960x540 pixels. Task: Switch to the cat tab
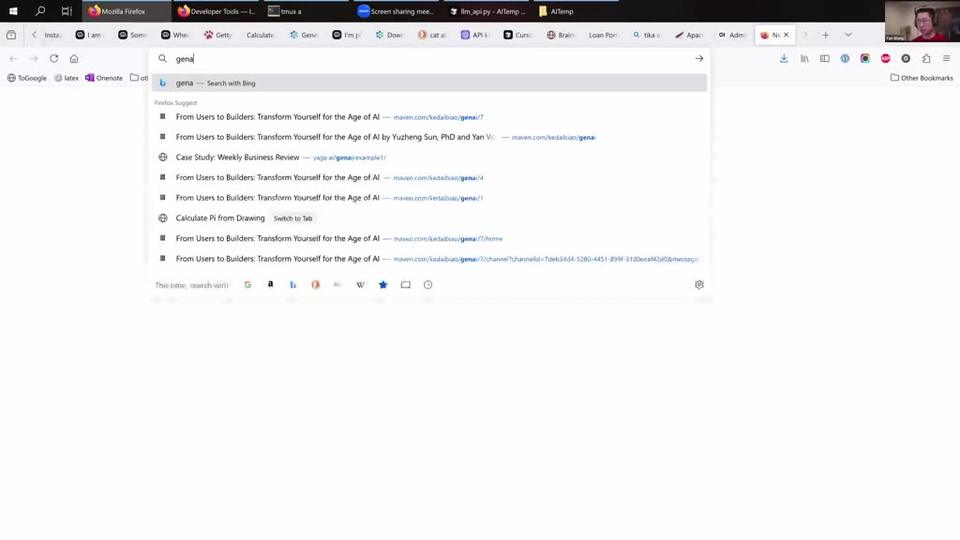(x=432, y=35)
